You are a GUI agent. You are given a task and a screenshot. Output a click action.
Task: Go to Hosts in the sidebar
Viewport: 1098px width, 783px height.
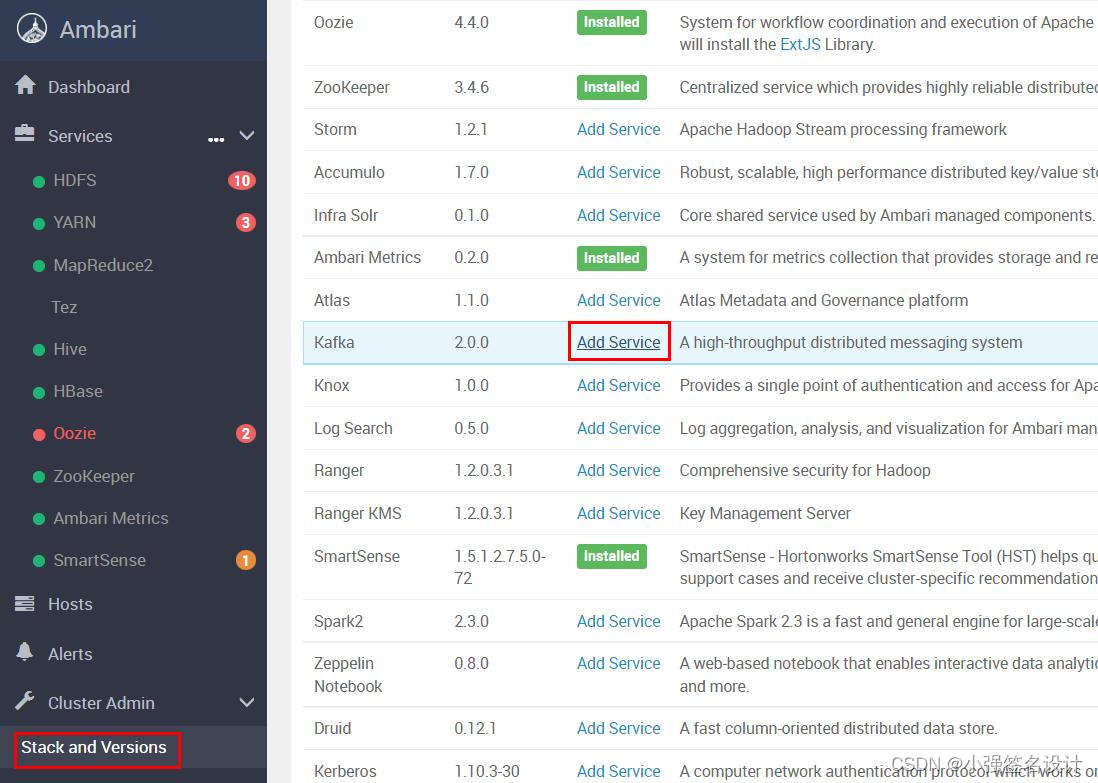coord(70,604)
